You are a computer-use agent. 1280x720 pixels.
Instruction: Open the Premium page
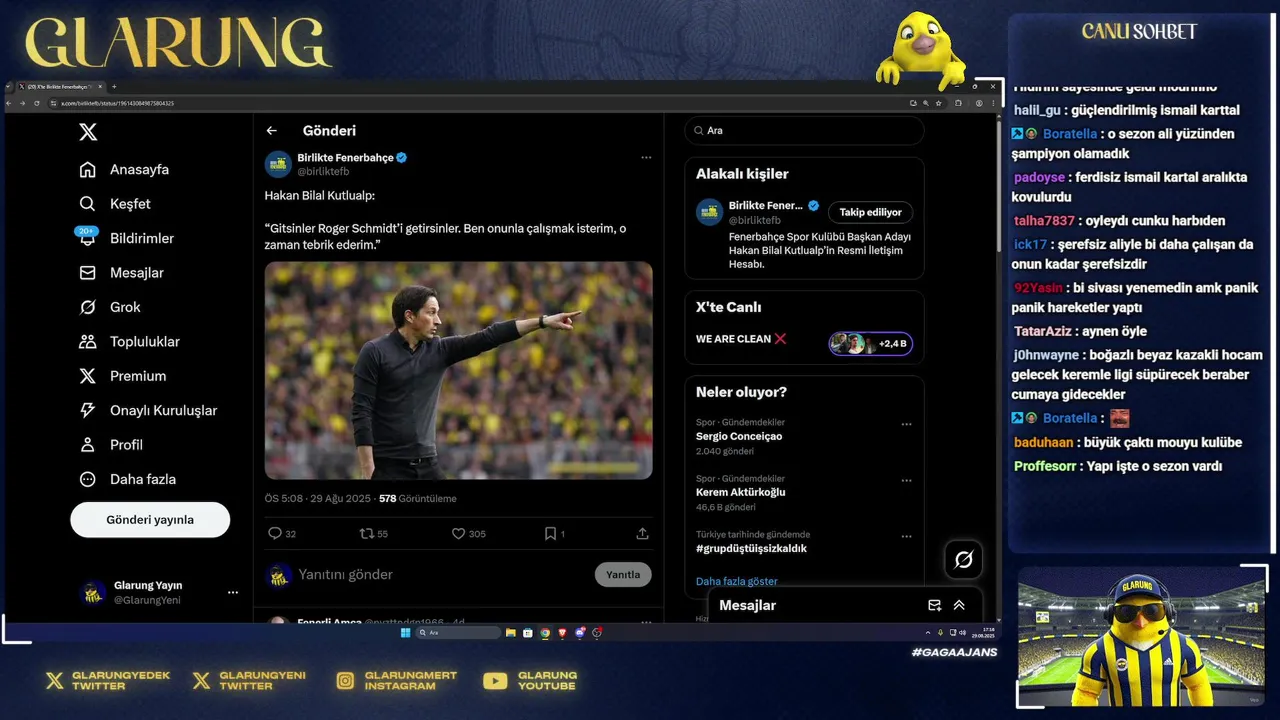tap(122, 376)
